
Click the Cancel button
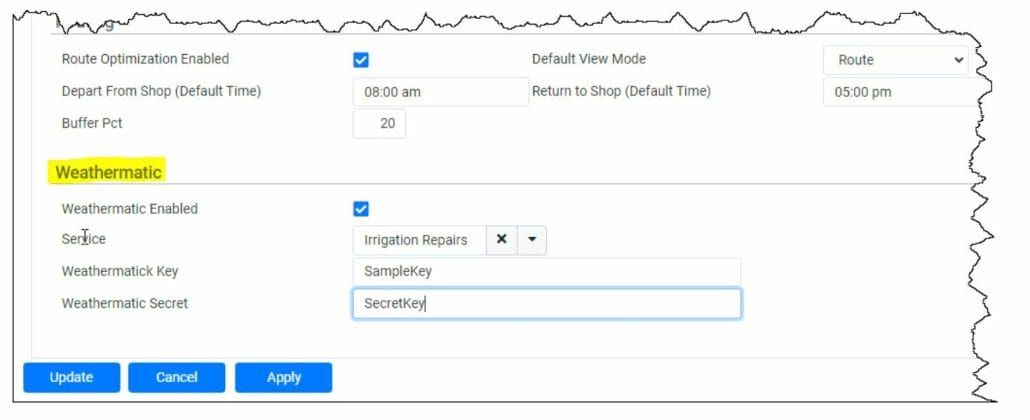(x=176, y=377)
